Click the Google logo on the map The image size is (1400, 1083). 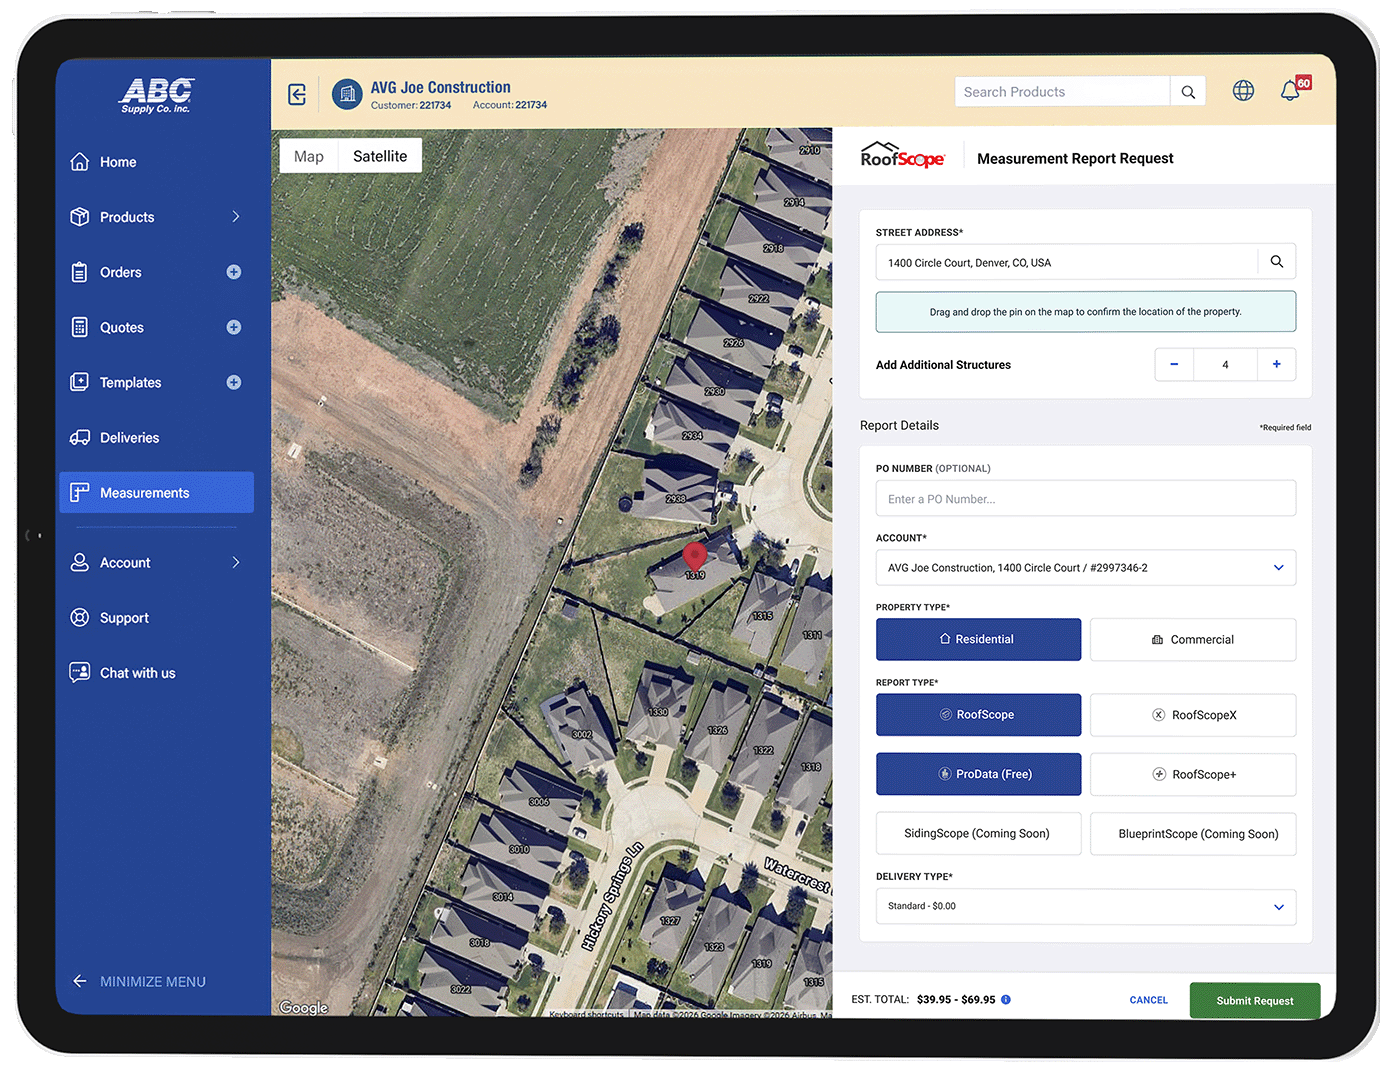tap(303, 1007)
